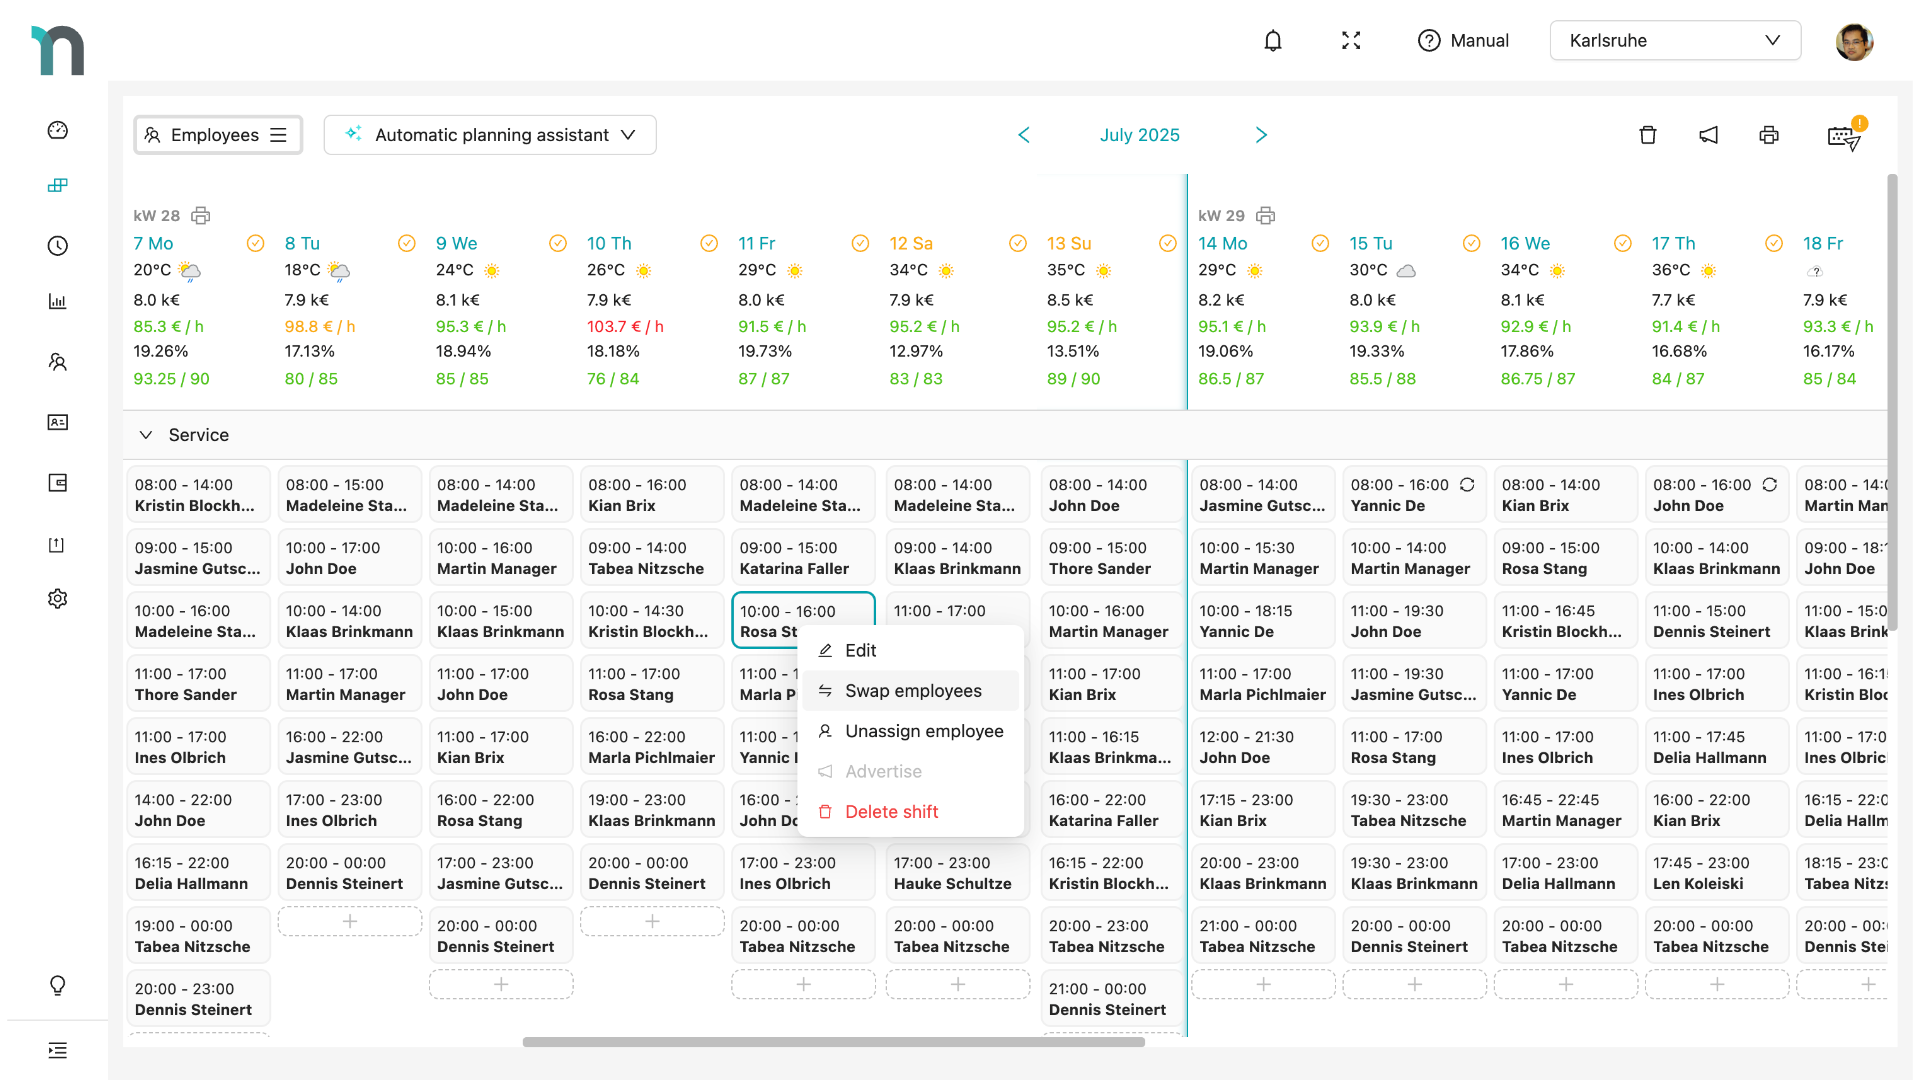1920x1080 pixels.
Task: Open the reports bar chart icon in the sidebar
Action: 58,301
